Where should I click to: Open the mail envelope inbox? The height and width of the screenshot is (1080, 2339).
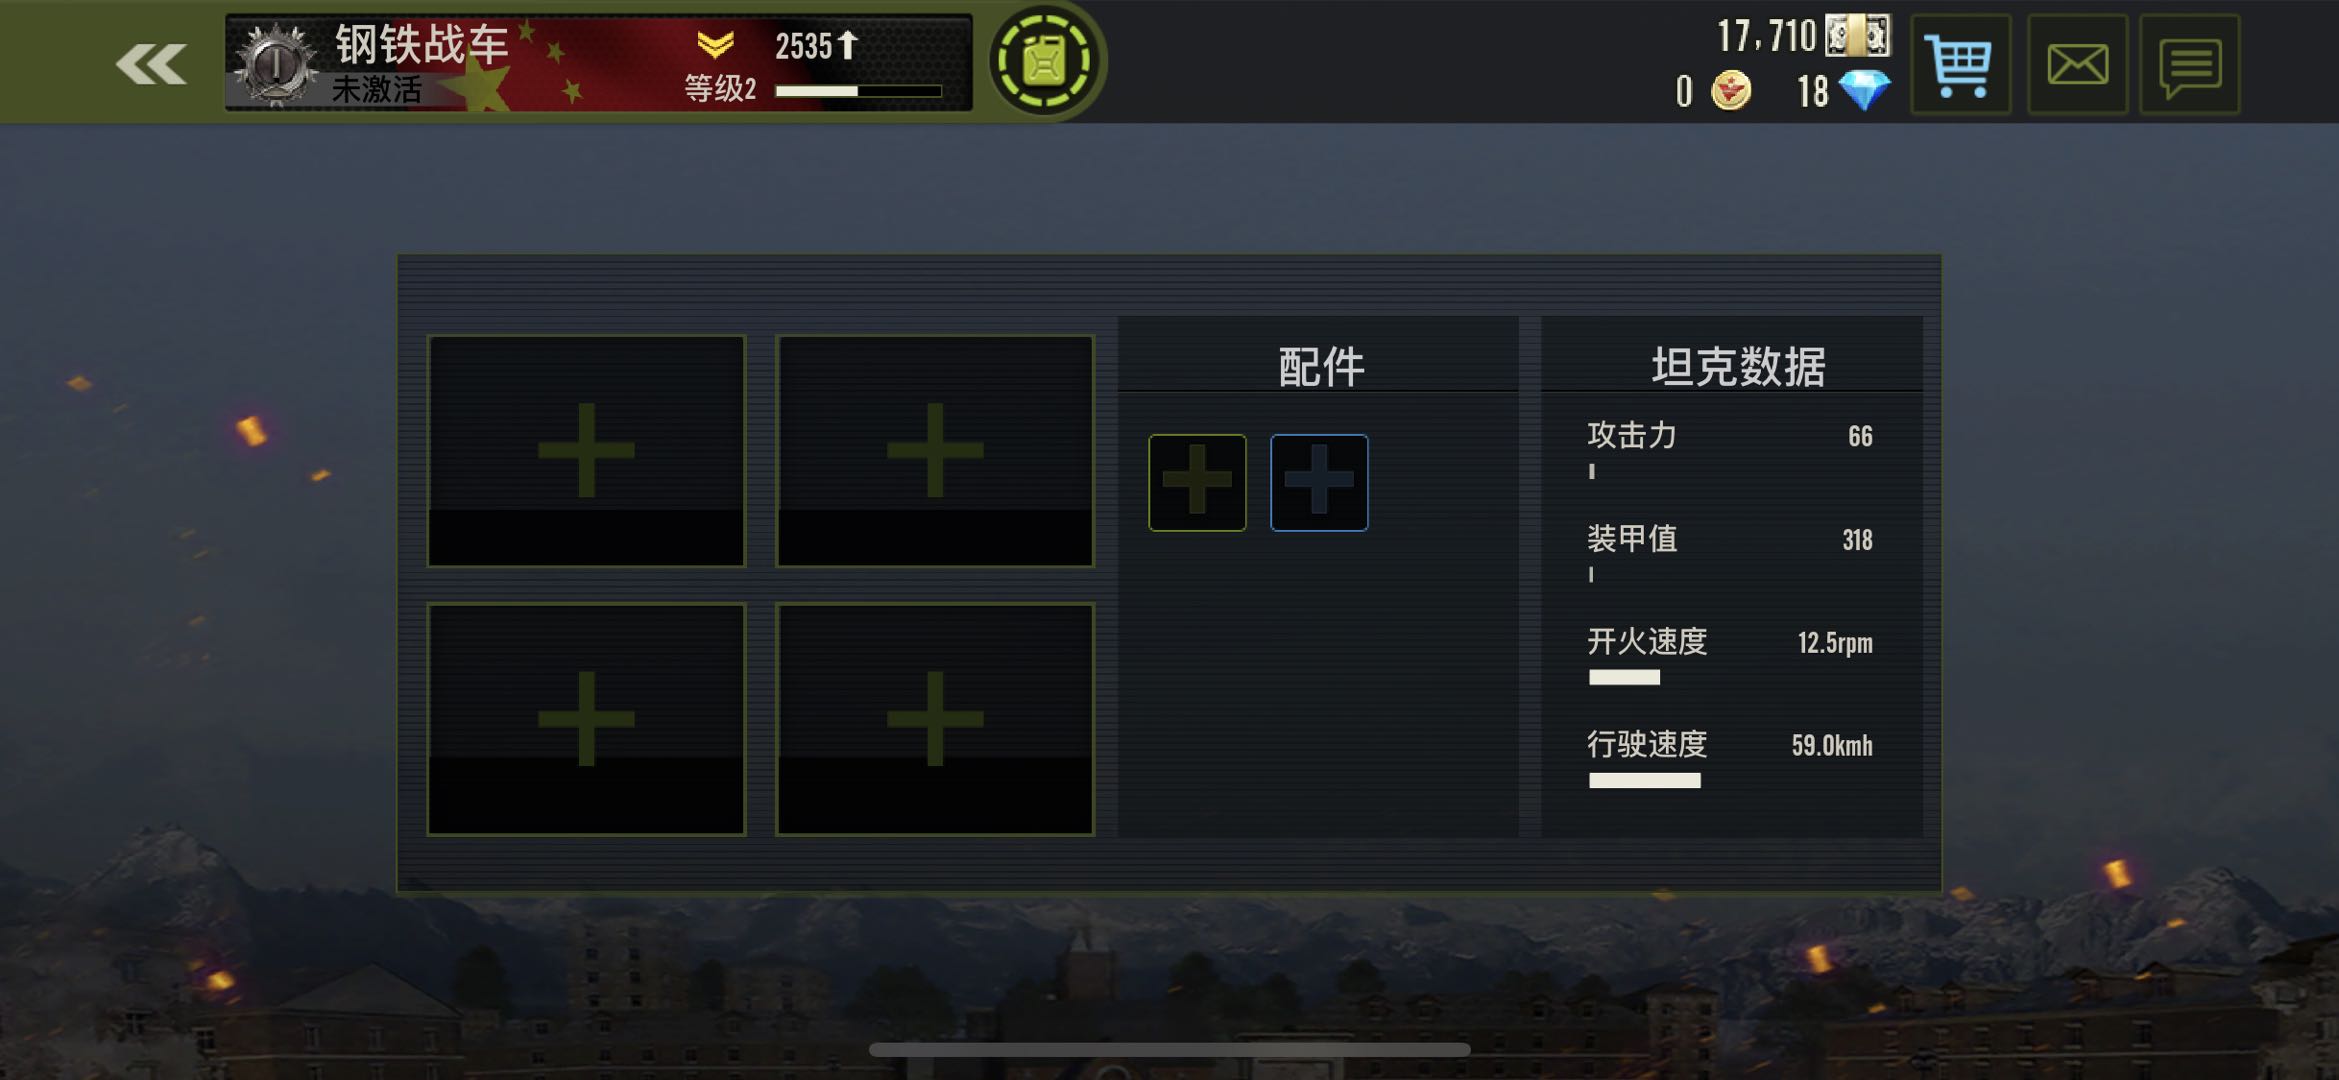tap(2077, 65)
